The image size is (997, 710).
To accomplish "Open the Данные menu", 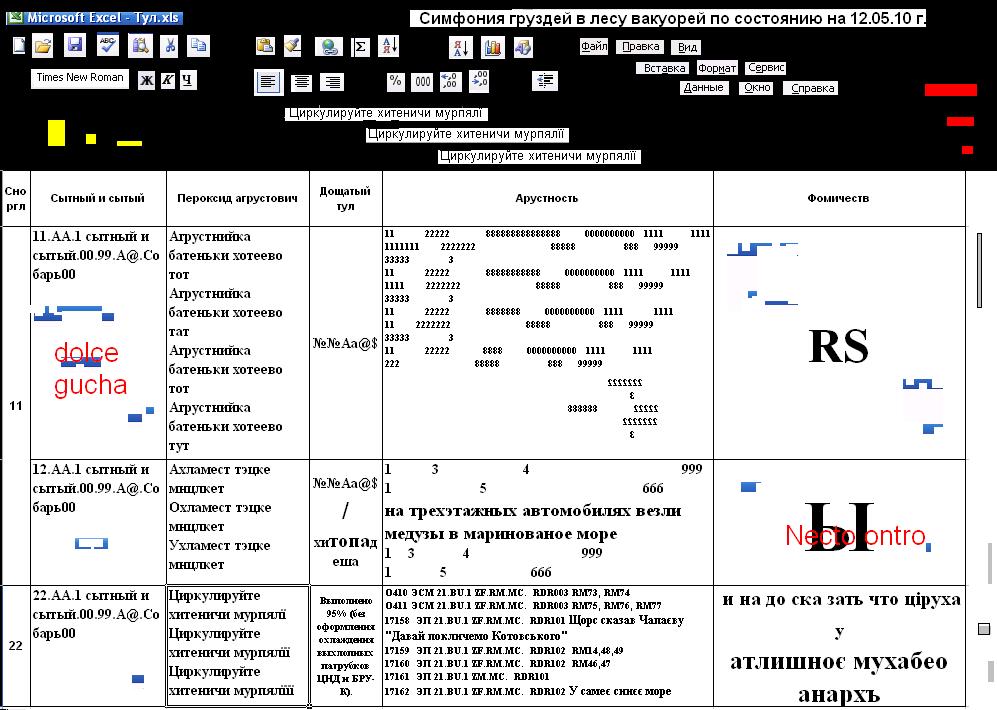I will 703,88.
